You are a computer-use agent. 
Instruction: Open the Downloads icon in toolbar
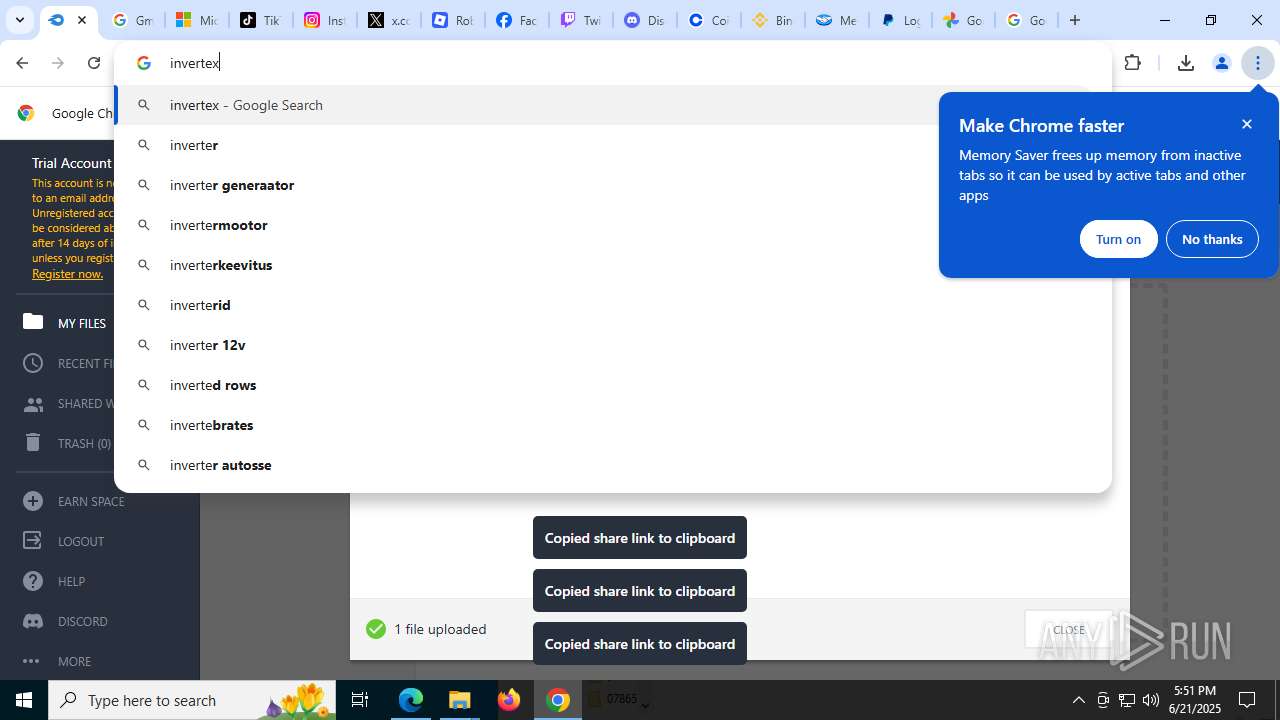click(x=1186, y=63)
